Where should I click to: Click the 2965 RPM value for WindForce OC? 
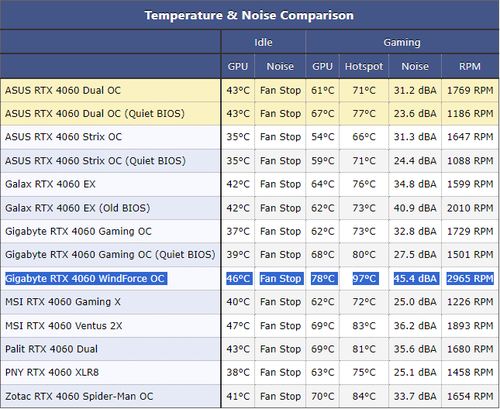470,278
